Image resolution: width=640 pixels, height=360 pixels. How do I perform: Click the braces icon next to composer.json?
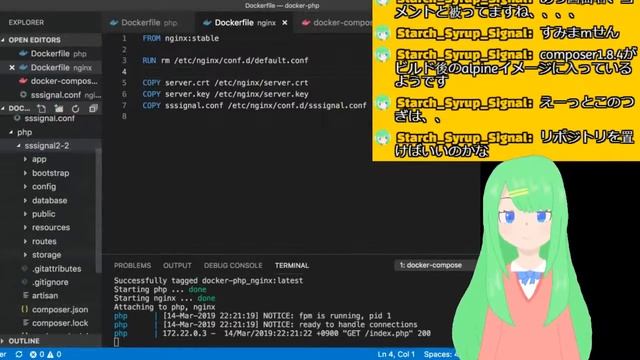coord(24,309)
